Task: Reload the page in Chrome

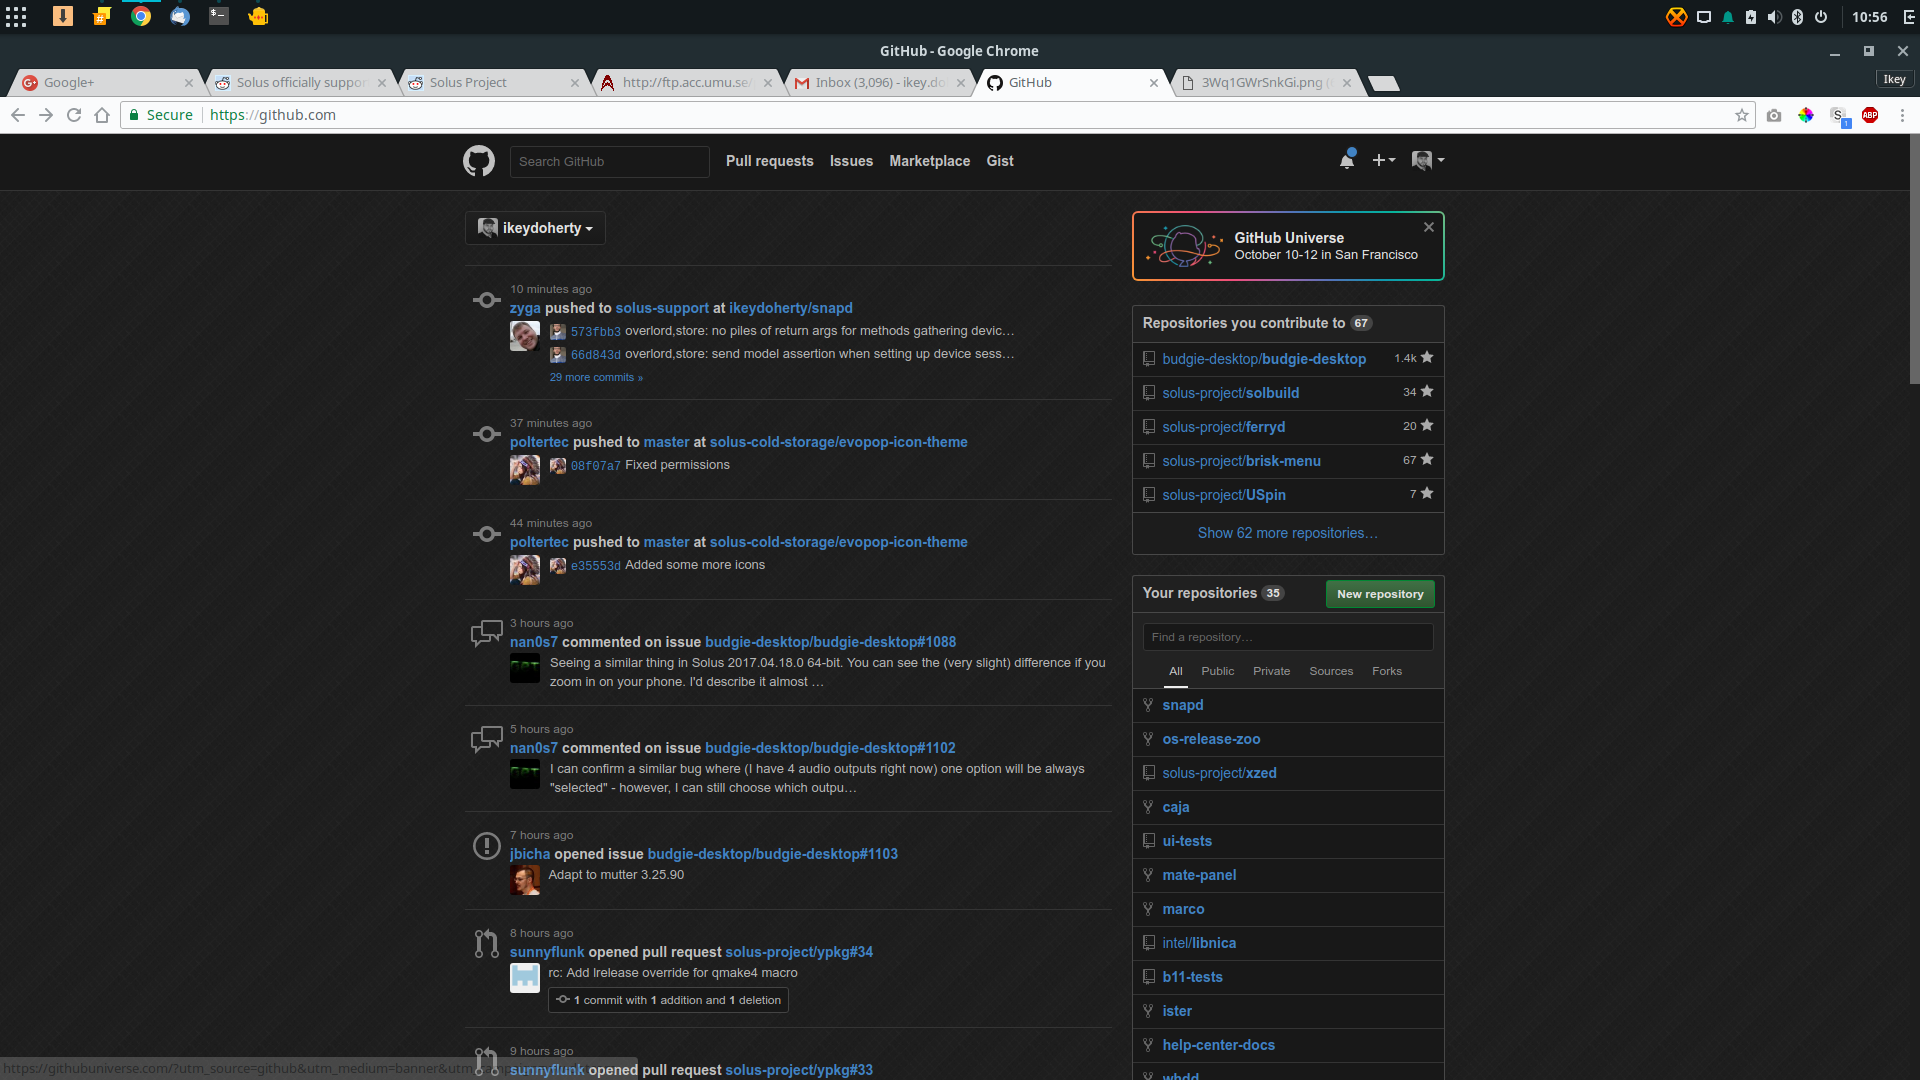Action: (74, 115)
